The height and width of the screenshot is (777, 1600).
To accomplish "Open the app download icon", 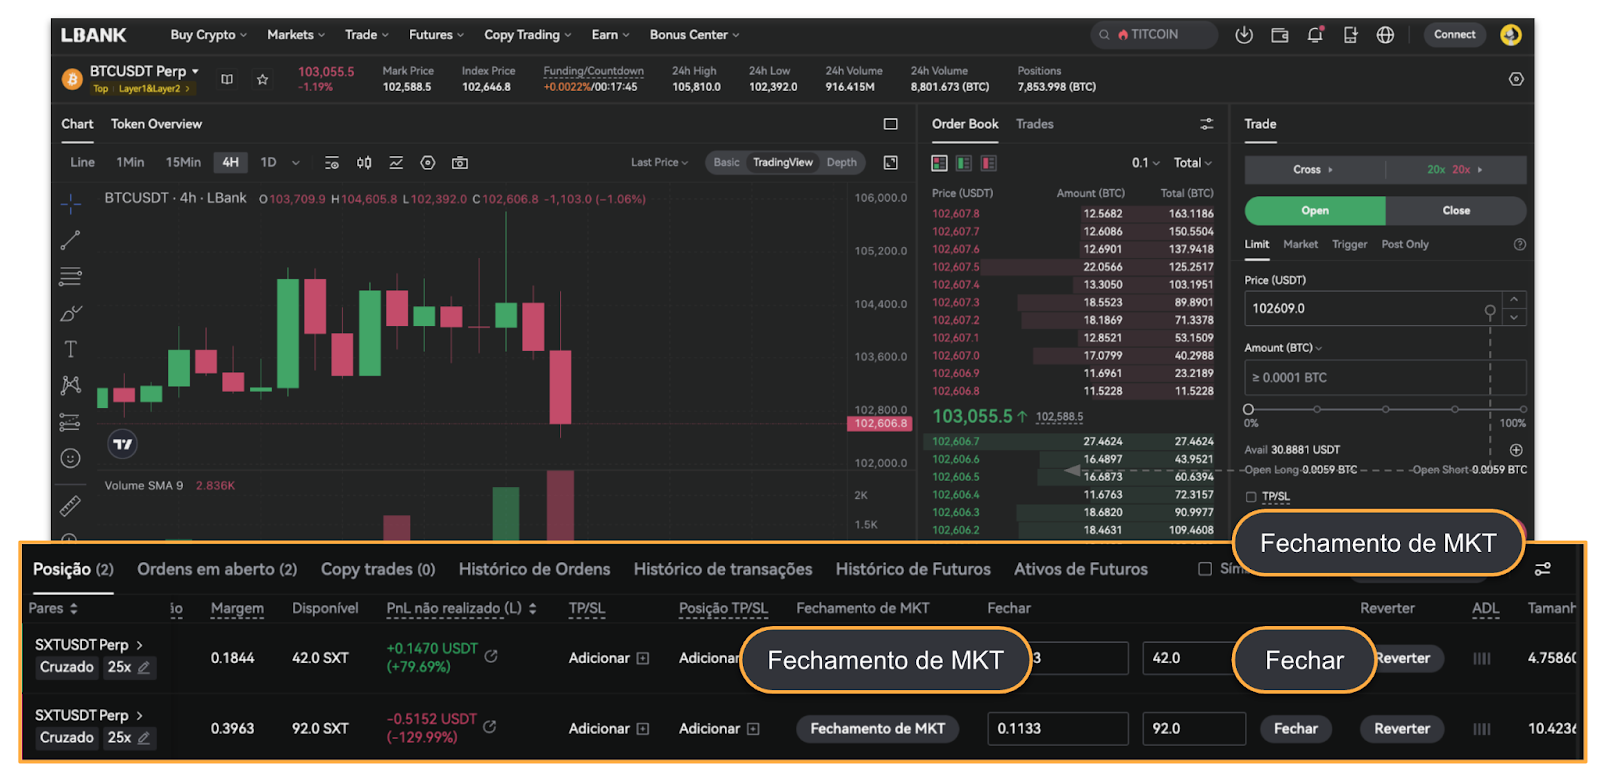I will pyautogui.click(x=1244, y=35).
